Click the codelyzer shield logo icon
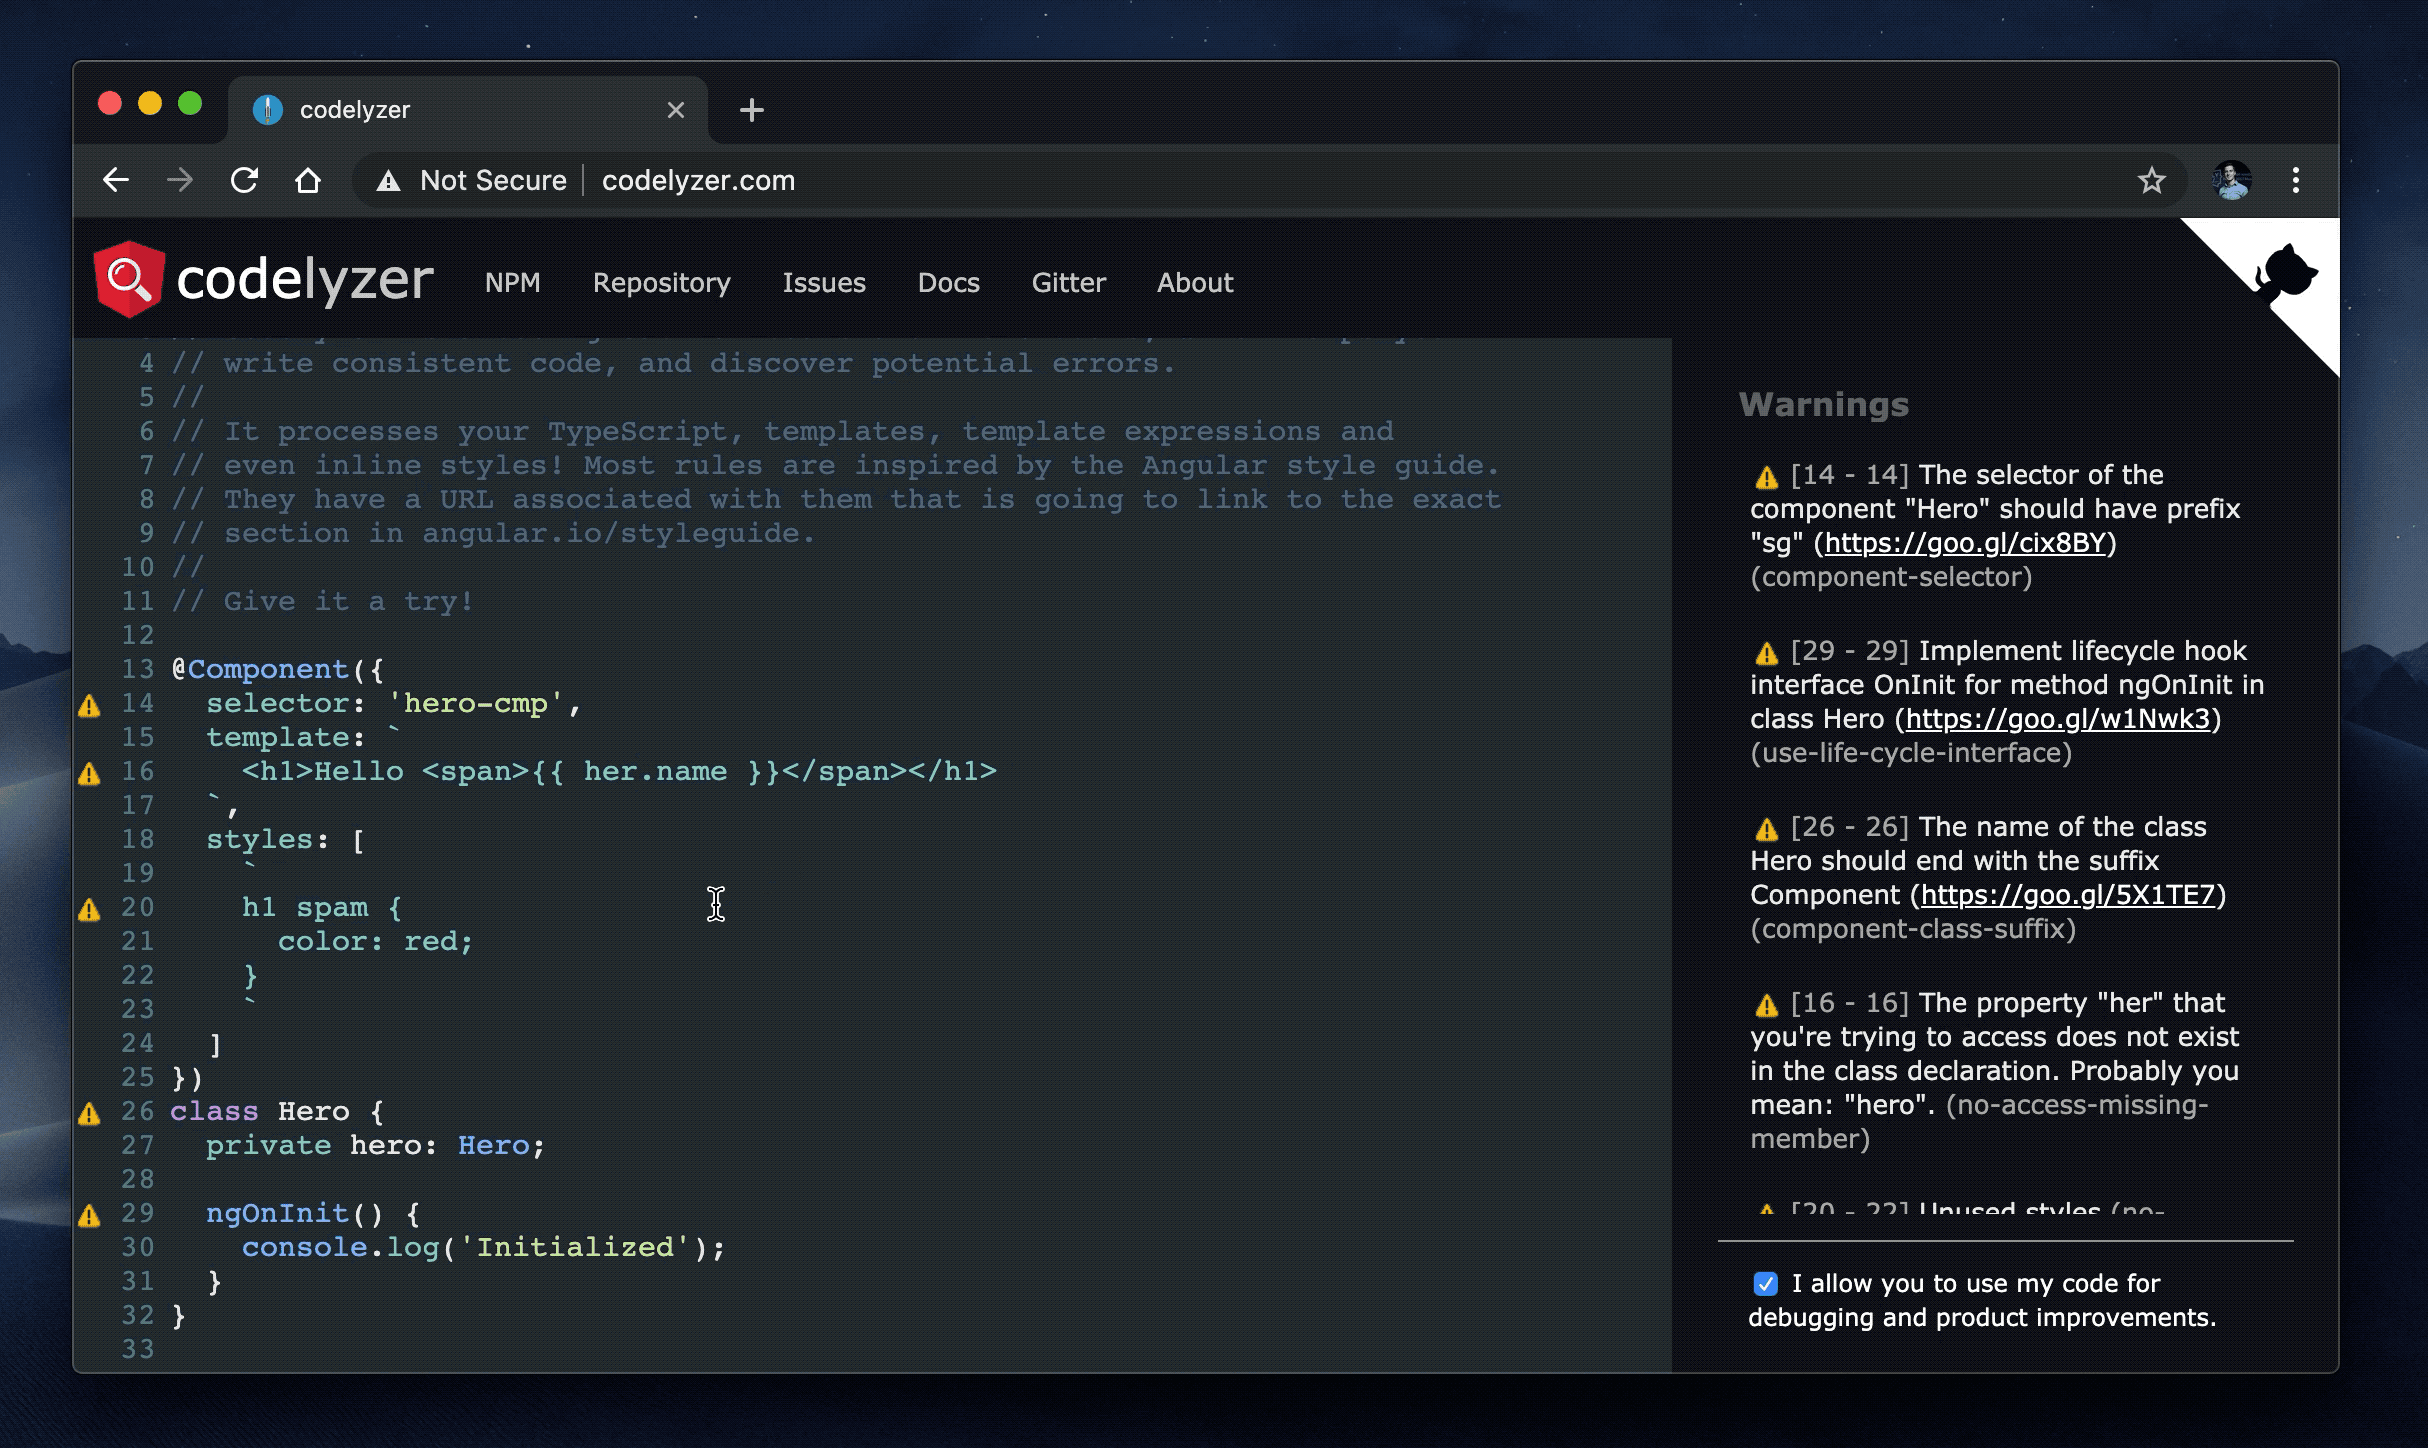This screenshot has width=2428, height=1448. 128,279
